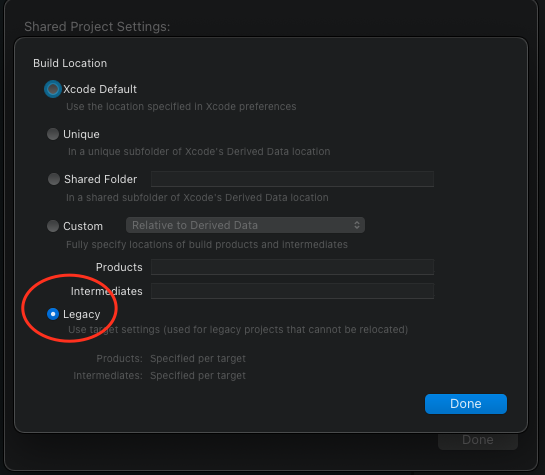Click the up-down chevron arrows on dropdown
This screenshot has height=475, width=545.
click(357, 225)
